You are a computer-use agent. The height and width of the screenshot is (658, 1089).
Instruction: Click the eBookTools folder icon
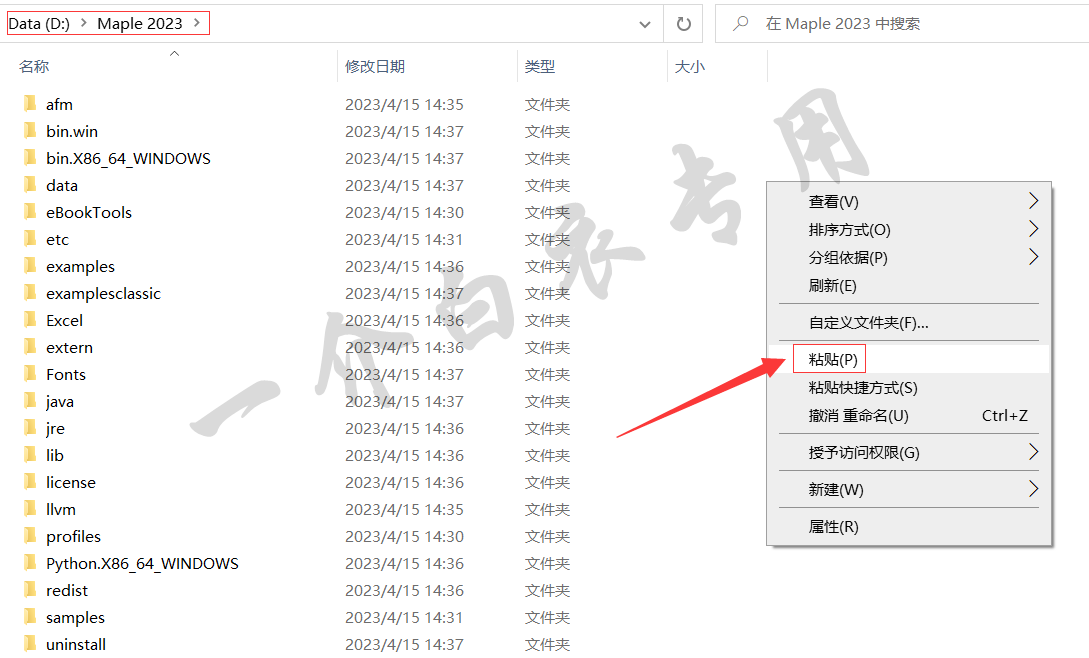click(30, 213)
